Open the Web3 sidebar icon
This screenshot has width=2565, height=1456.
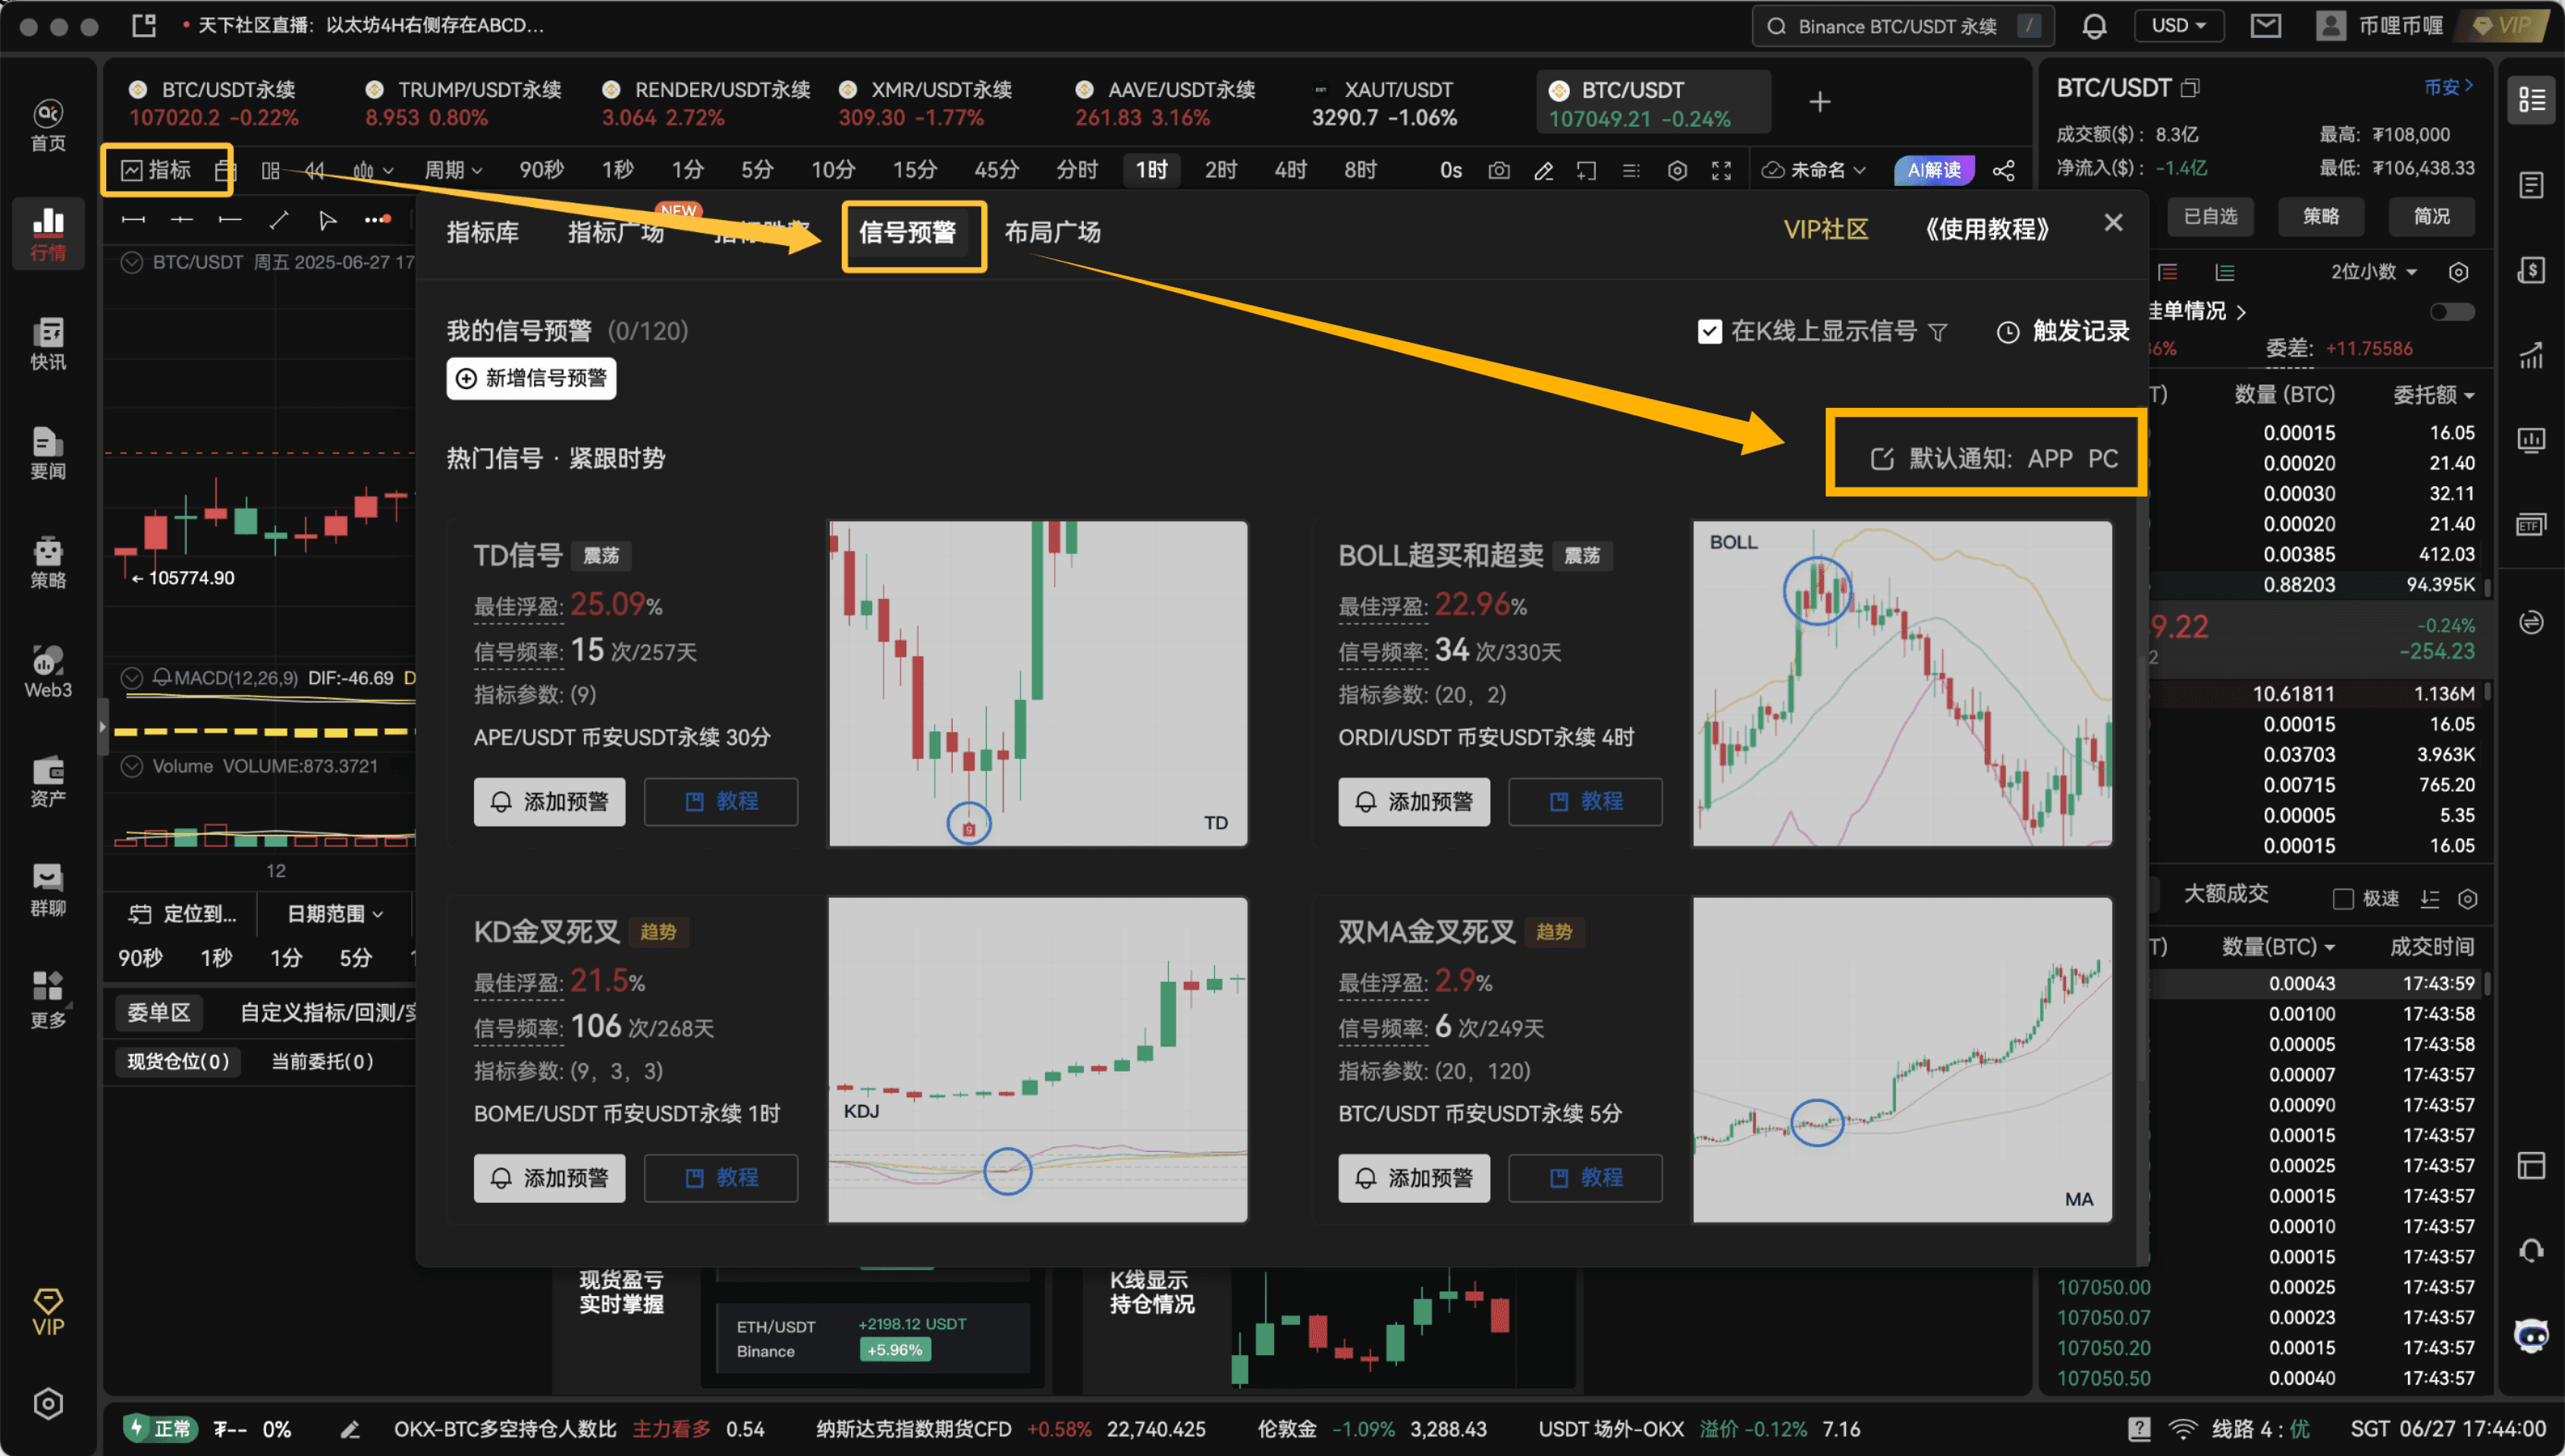[48, 671]
